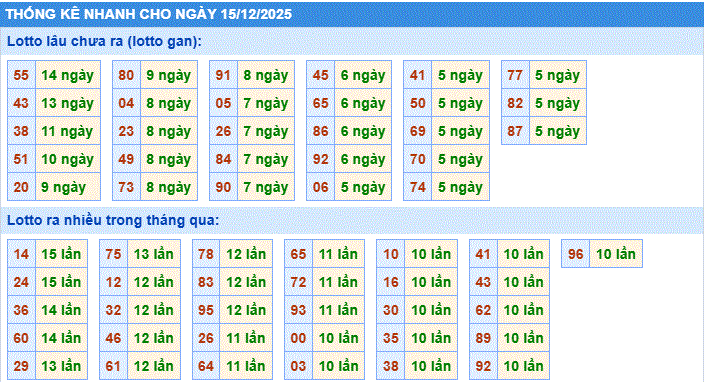Viewport: 704px width, 382px height.
Task: Select number 75 in the 13 lần row
Action: tap(113, 254)
